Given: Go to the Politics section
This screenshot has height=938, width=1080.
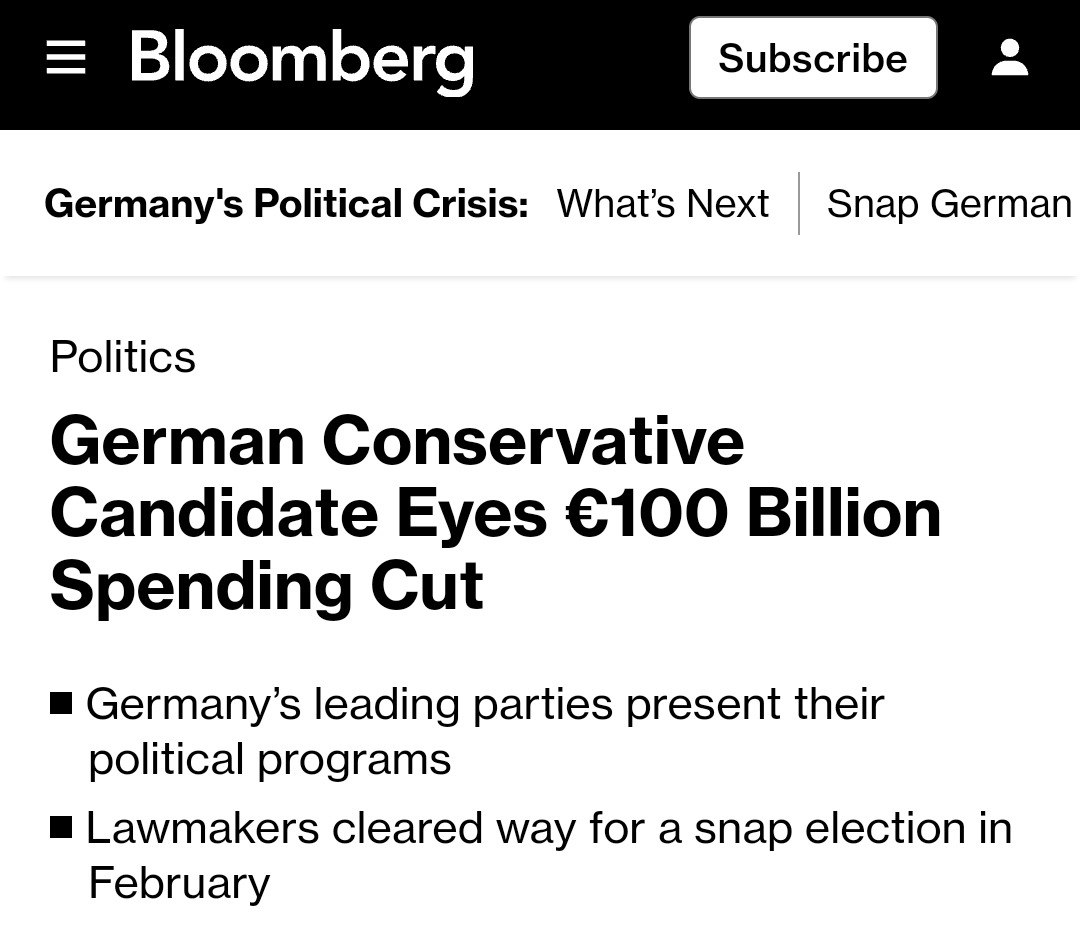Looking at the screenshot, I should pyautogui.click(x=123, y=357).
